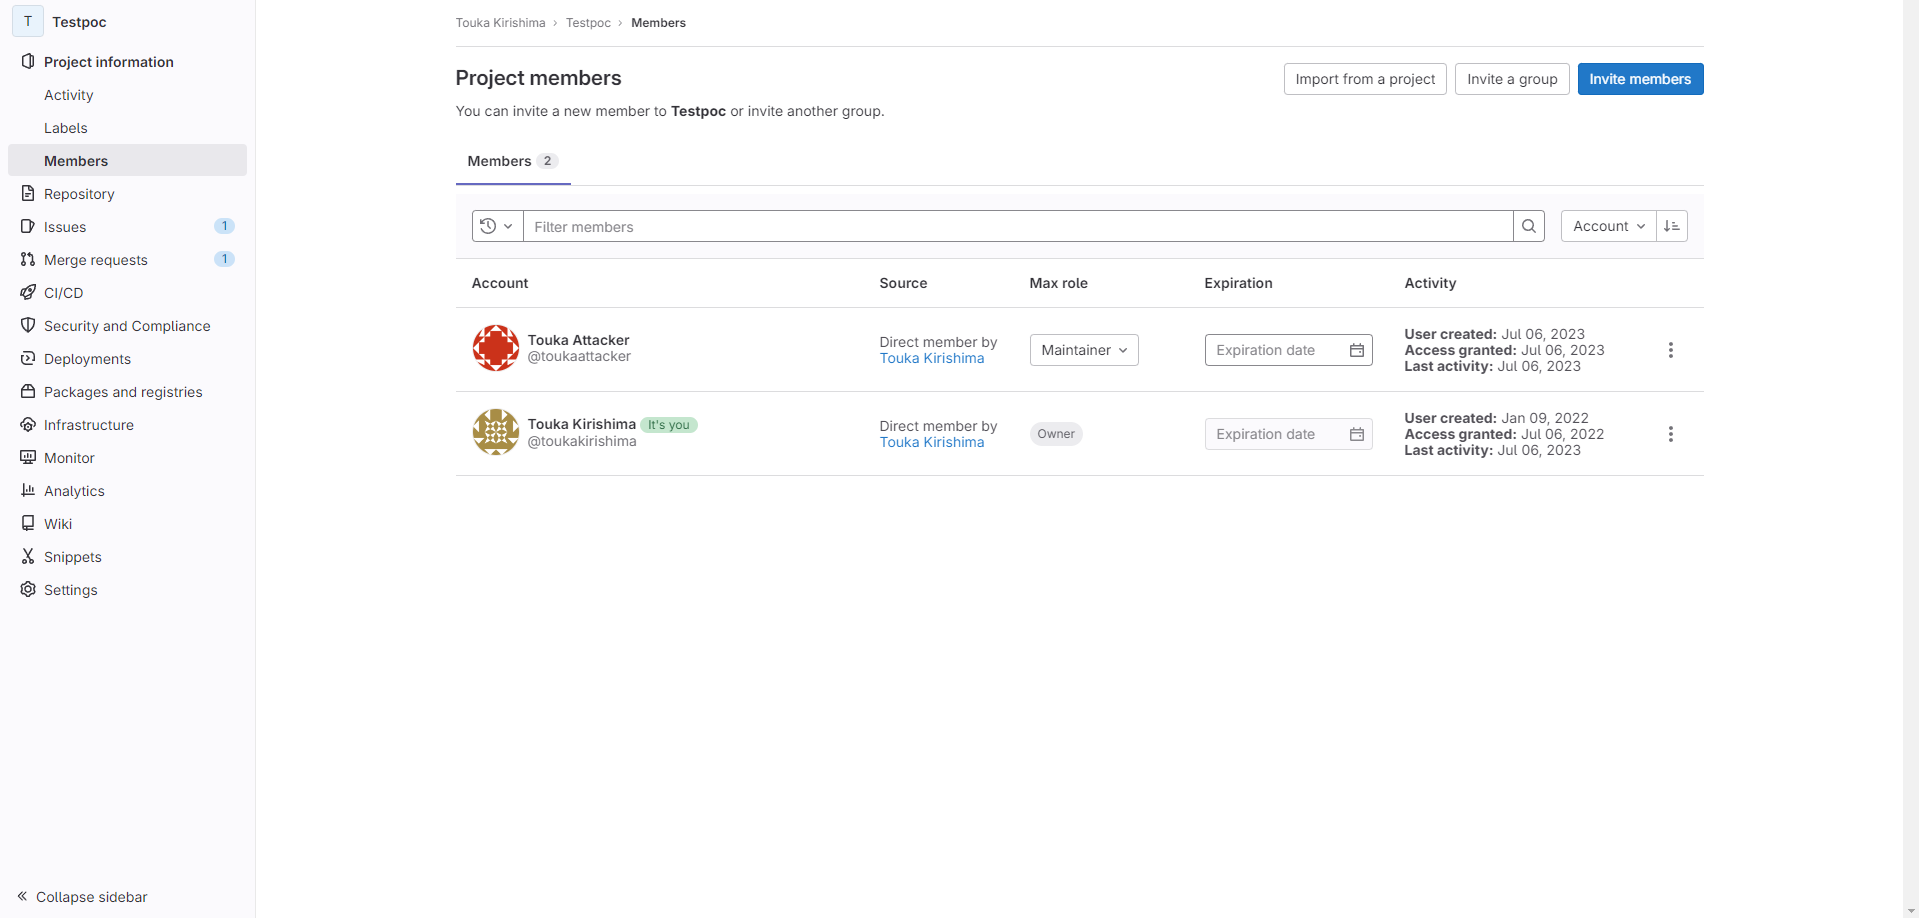Open actions menu for Touka Attacker

point(1670,350)
